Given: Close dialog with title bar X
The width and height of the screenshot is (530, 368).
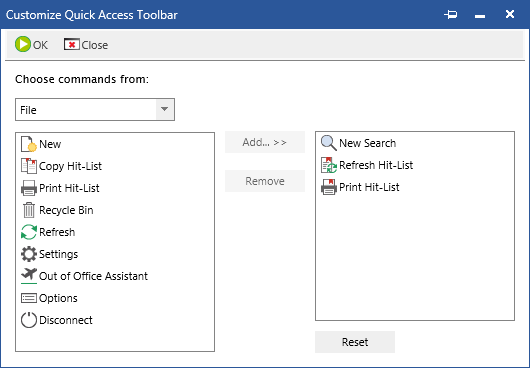Looking at the screenshot, I should point(510,14).
